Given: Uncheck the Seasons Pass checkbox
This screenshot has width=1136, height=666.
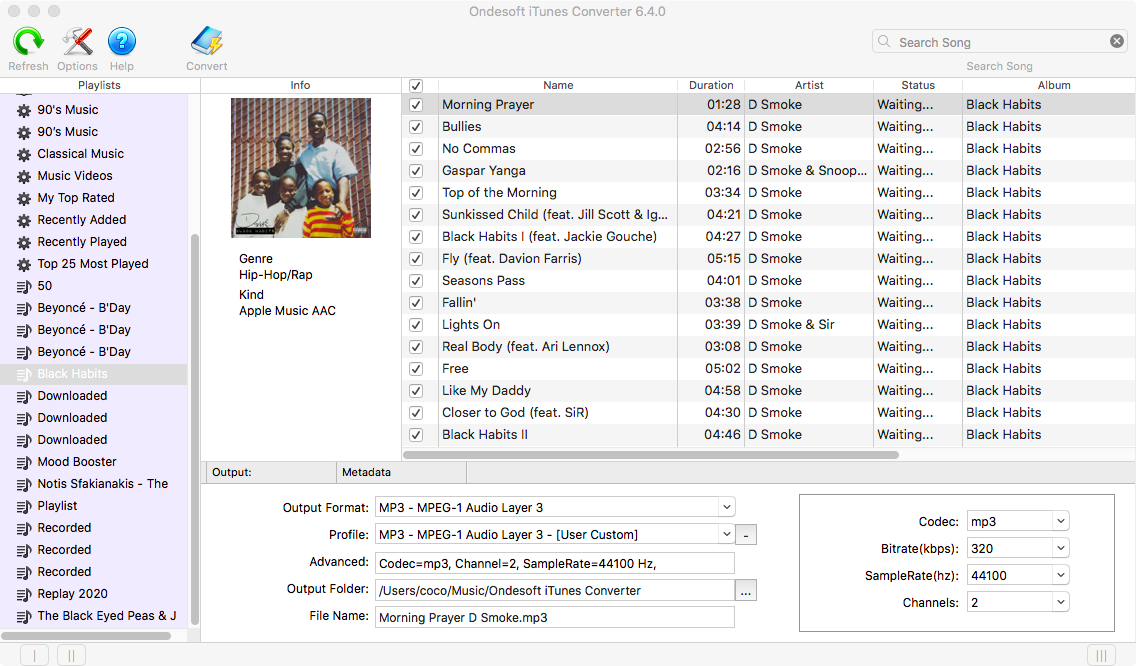Looking at the screenshot, I should click(416, 280).
